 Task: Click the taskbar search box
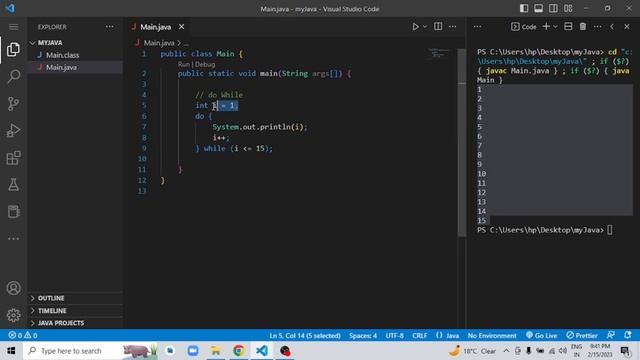coord(90,351)
